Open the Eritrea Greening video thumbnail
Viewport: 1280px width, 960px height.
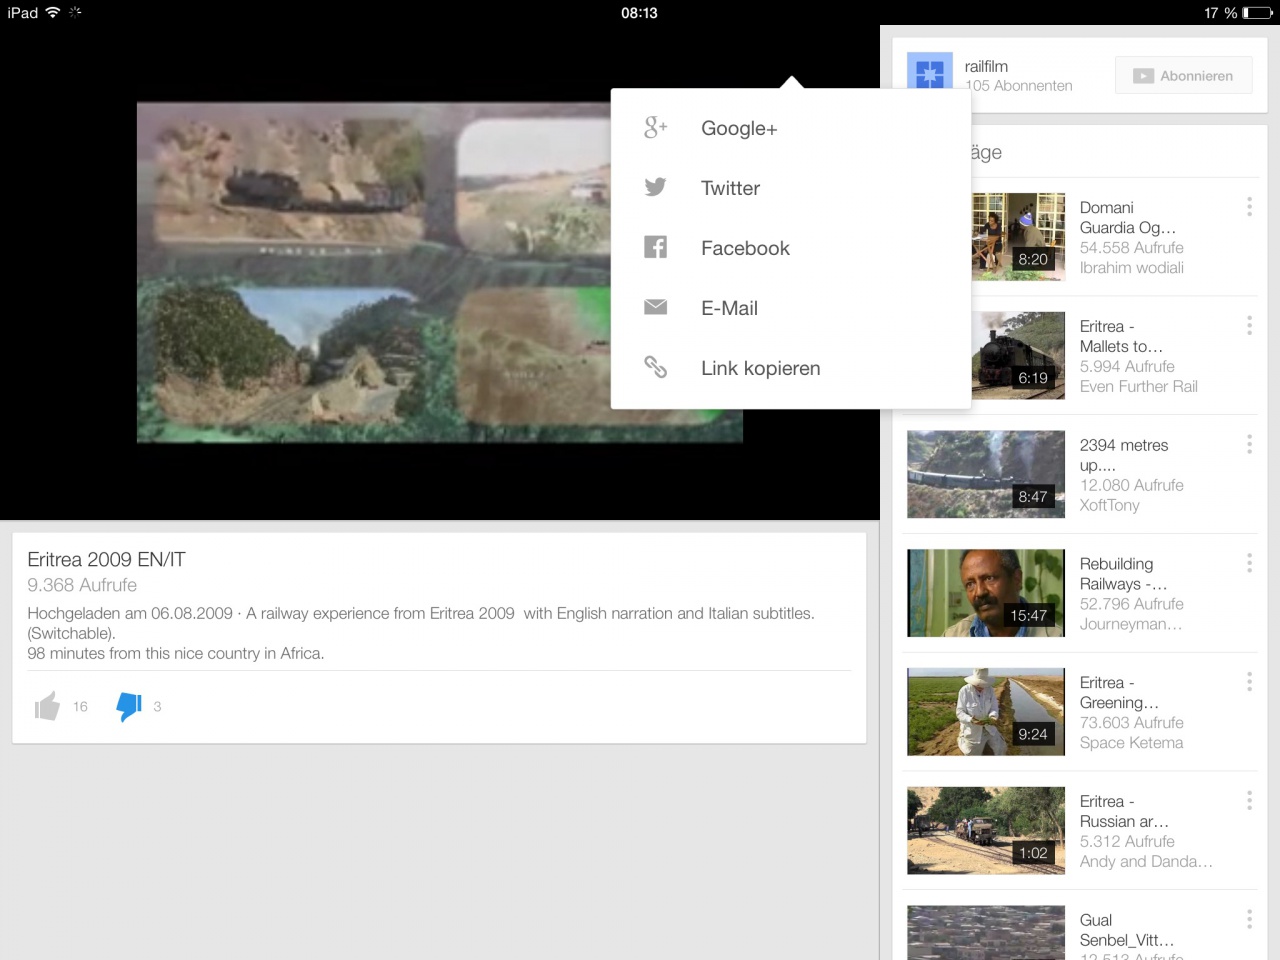click(985, 712)
